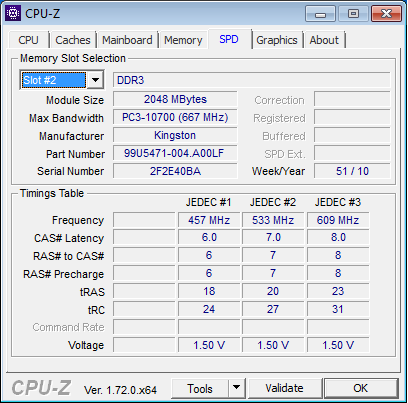Click the Kingston manufacturer value
408x403 pixels.
[175, 135]
